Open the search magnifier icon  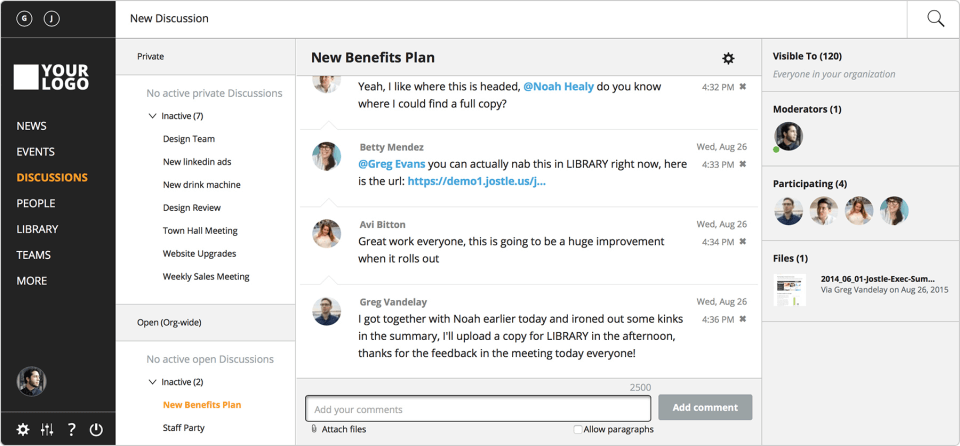tap(935, 19)
